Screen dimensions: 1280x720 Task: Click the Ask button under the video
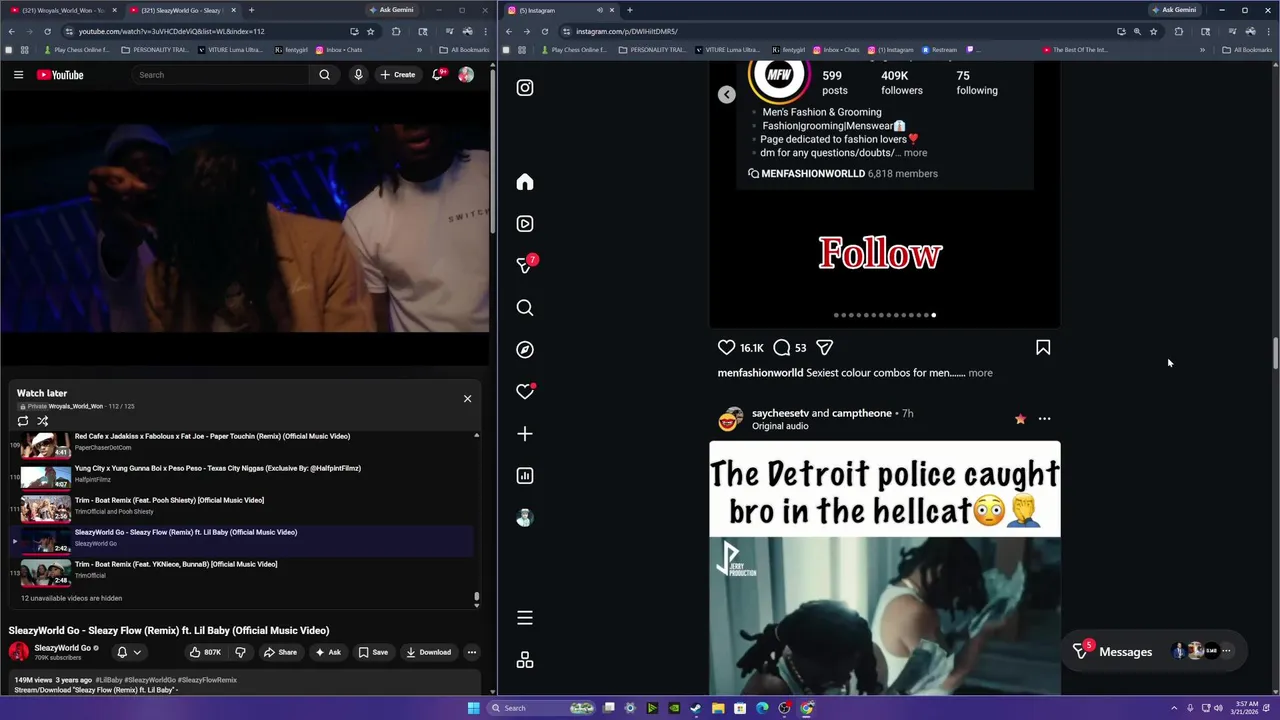point(328,652)
